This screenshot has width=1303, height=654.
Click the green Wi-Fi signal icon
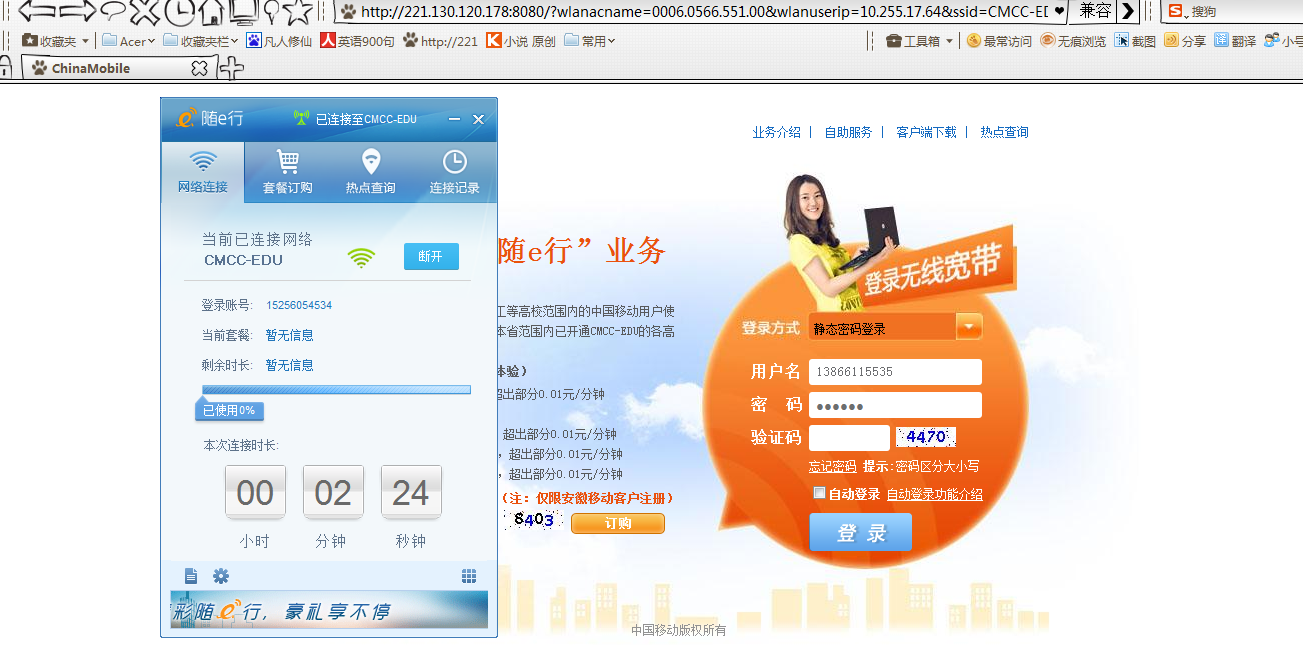point(361,258)
